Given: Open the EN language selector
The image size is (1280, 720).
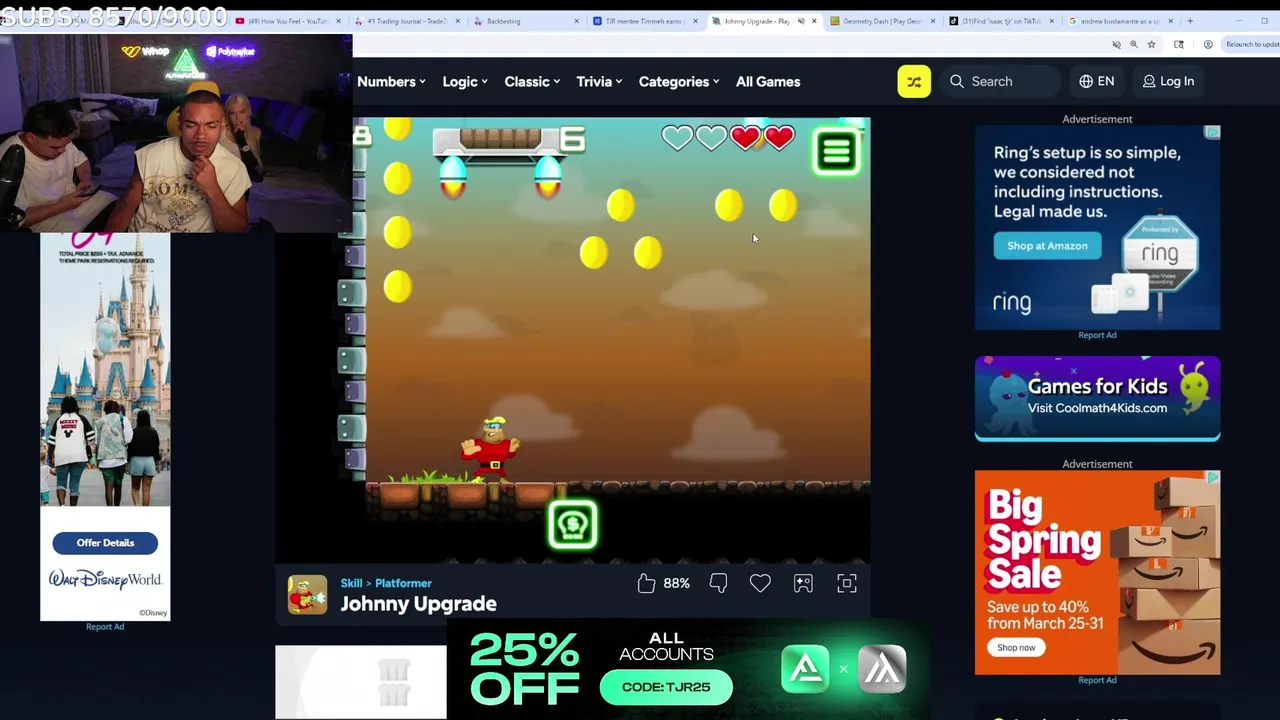Looking at the screenshot, I should (1097, 82).
